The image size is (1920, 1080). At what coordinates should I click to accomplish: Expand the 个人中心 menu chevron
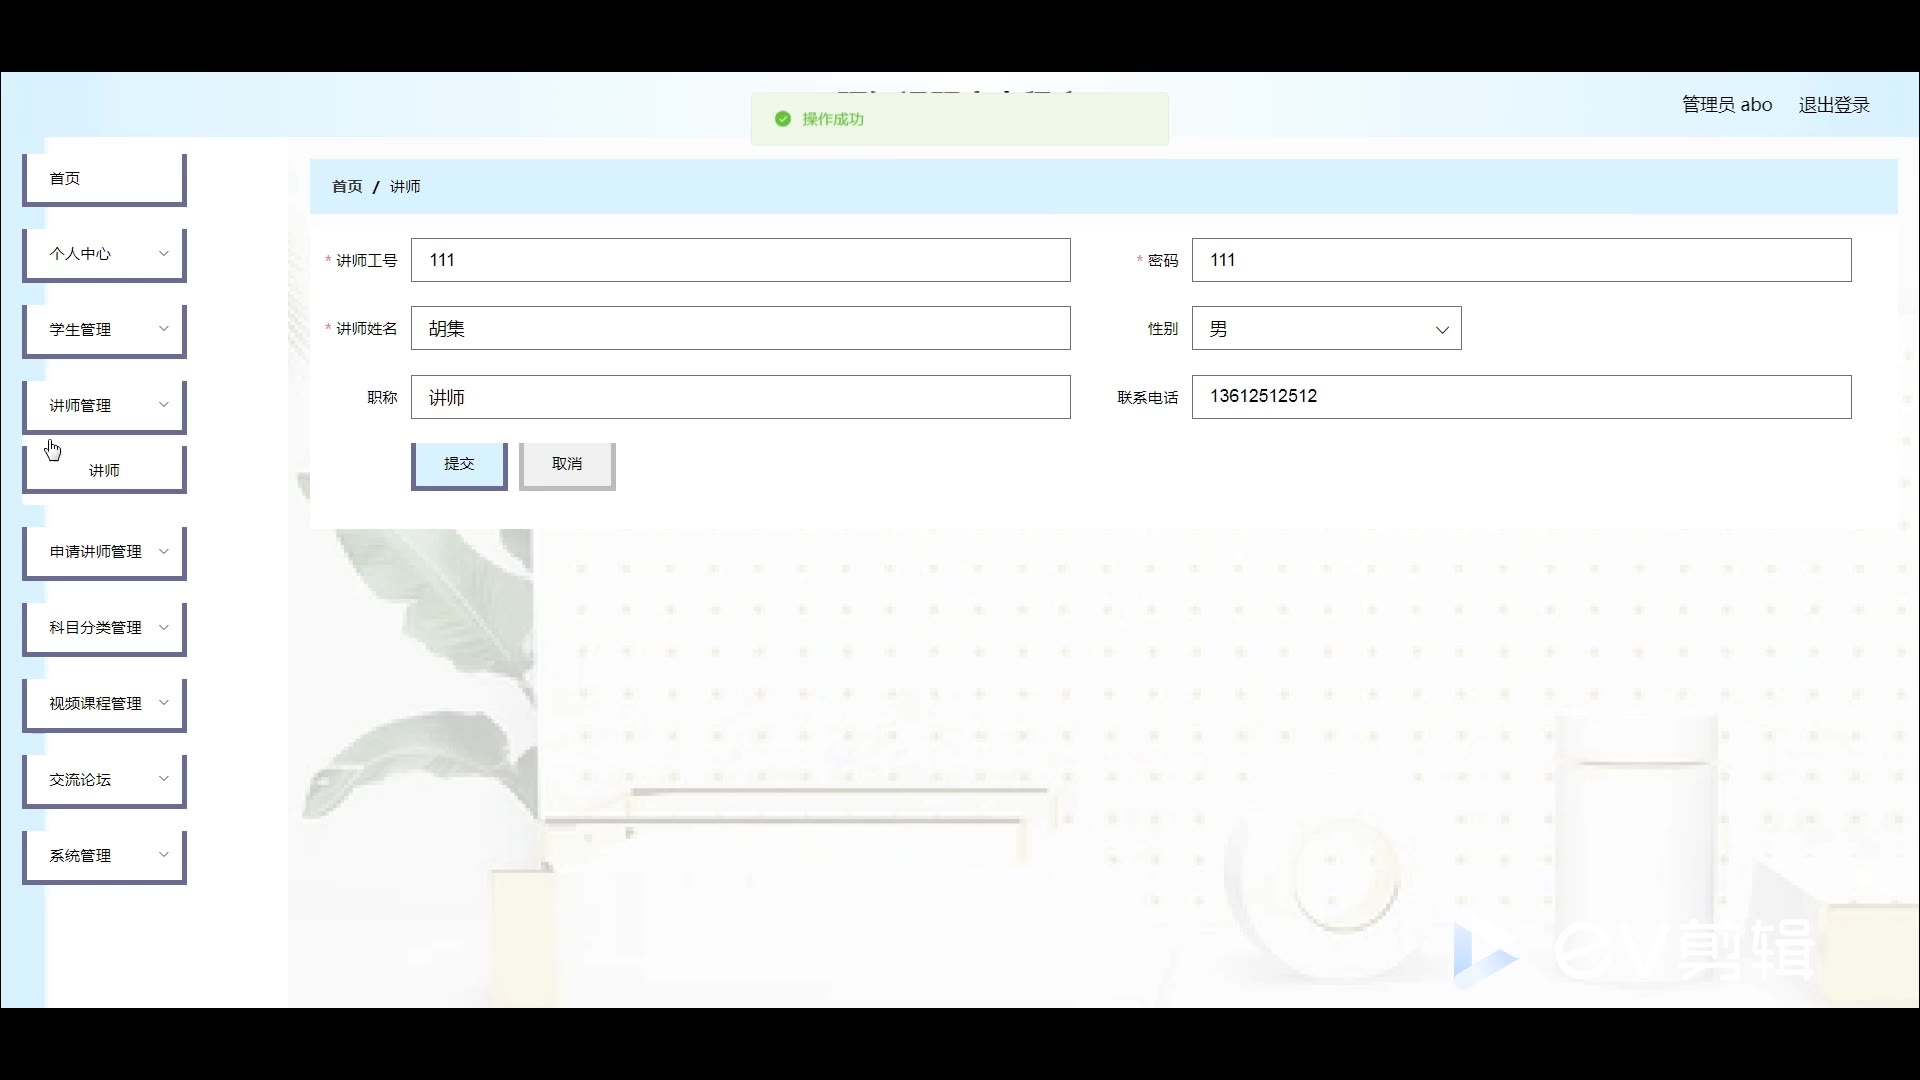(164, 253)
